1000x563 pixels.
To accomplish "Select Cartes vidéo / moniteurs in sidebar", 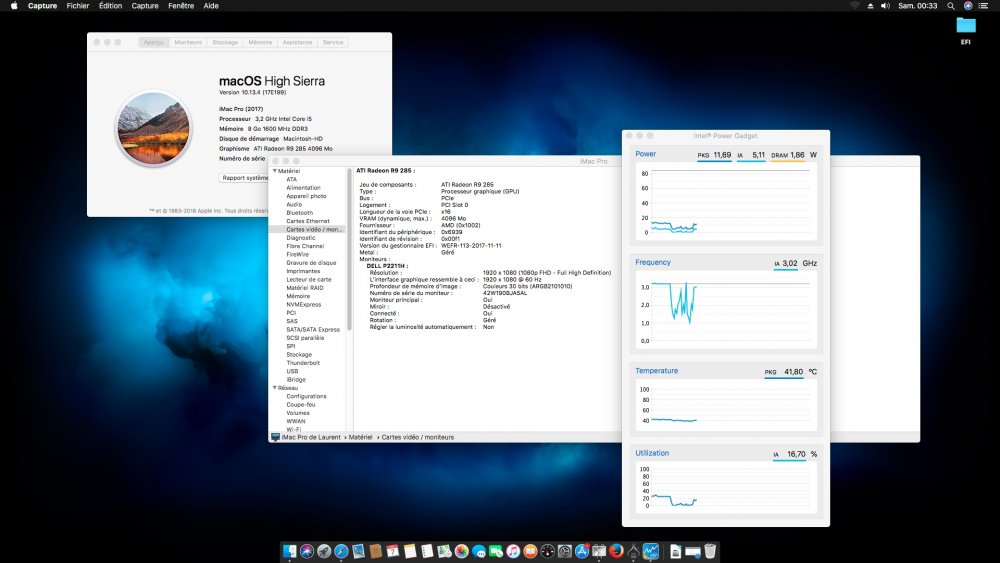I will click(x=308, y=230).
